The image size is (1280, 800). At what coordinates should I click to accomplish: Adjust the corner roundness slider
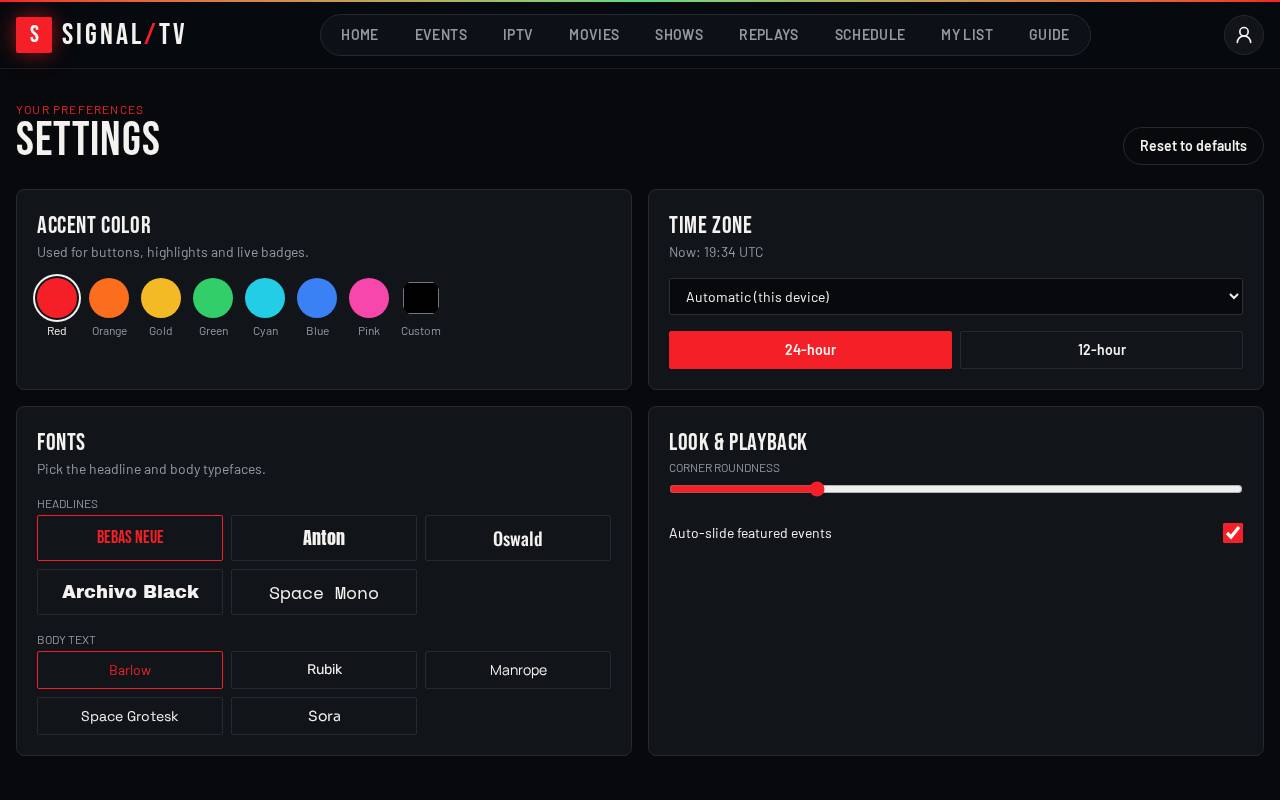[956, 489]
